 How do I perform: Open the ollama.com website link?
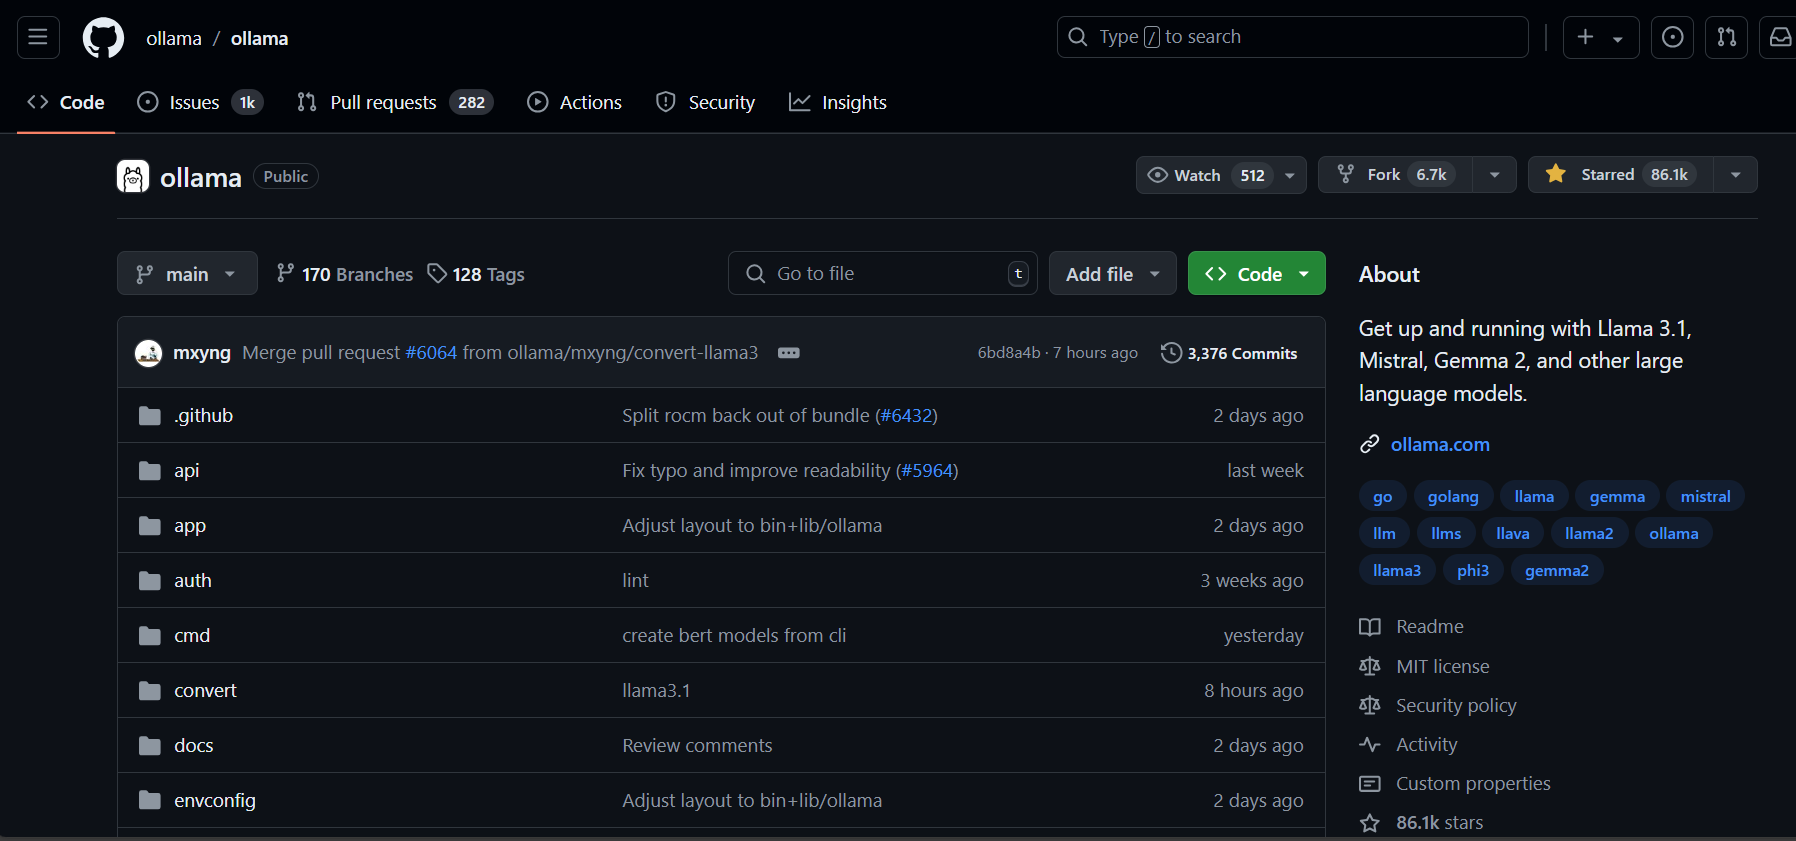pyautogui.click(x=1439, y=445)
